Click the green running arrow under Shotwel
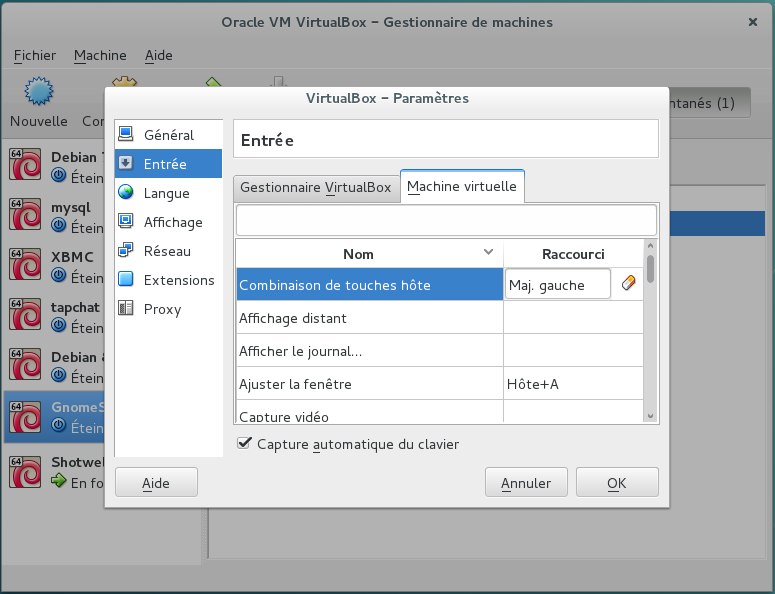The width and height of the screenshot is (775, 594). coord(58,480)
